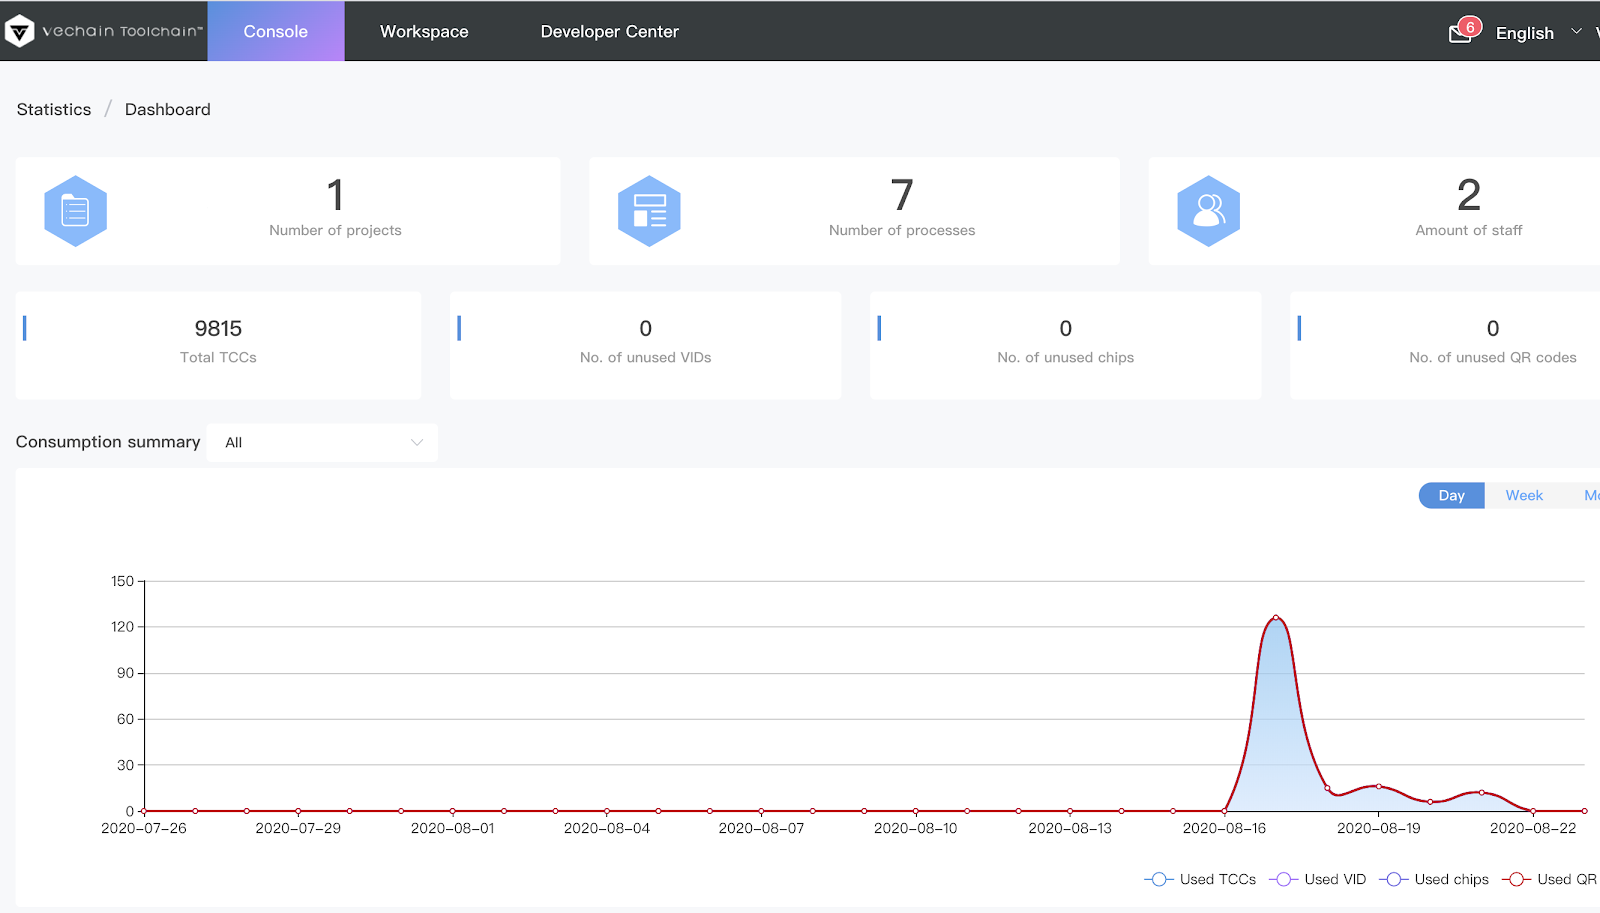
Task: Click the No. of unused VIDs label
Action: click(x=646, y=357)
